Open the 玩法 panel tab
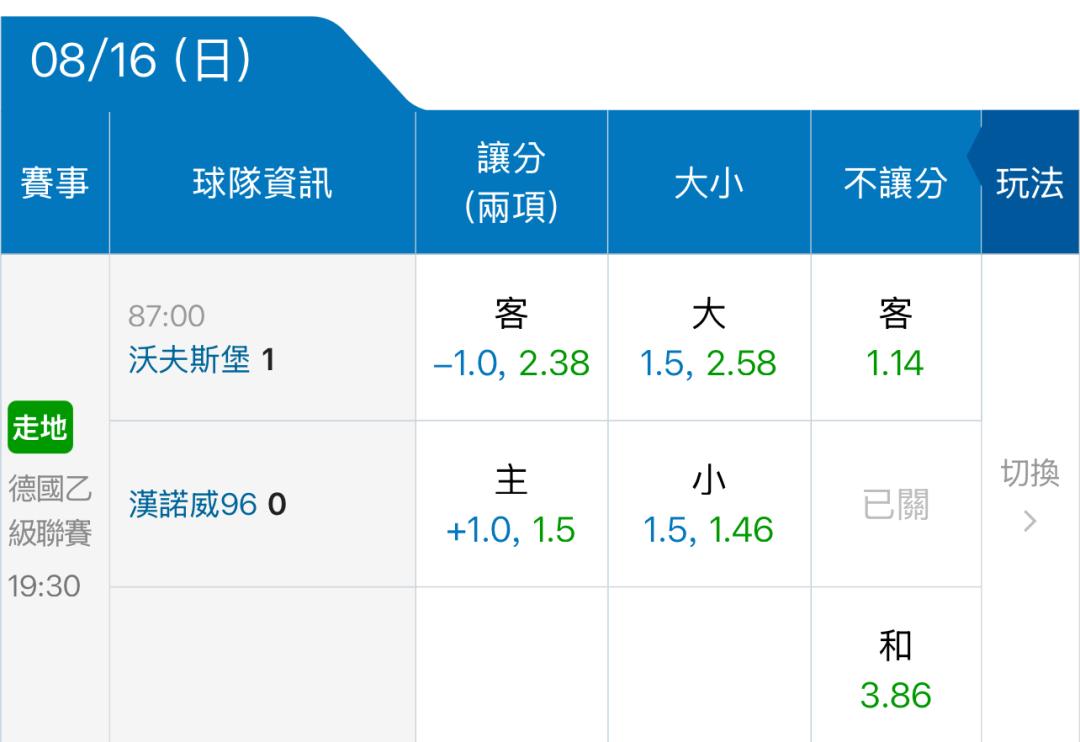This screenshot has width=1080, height=742. click(1030, 183)
